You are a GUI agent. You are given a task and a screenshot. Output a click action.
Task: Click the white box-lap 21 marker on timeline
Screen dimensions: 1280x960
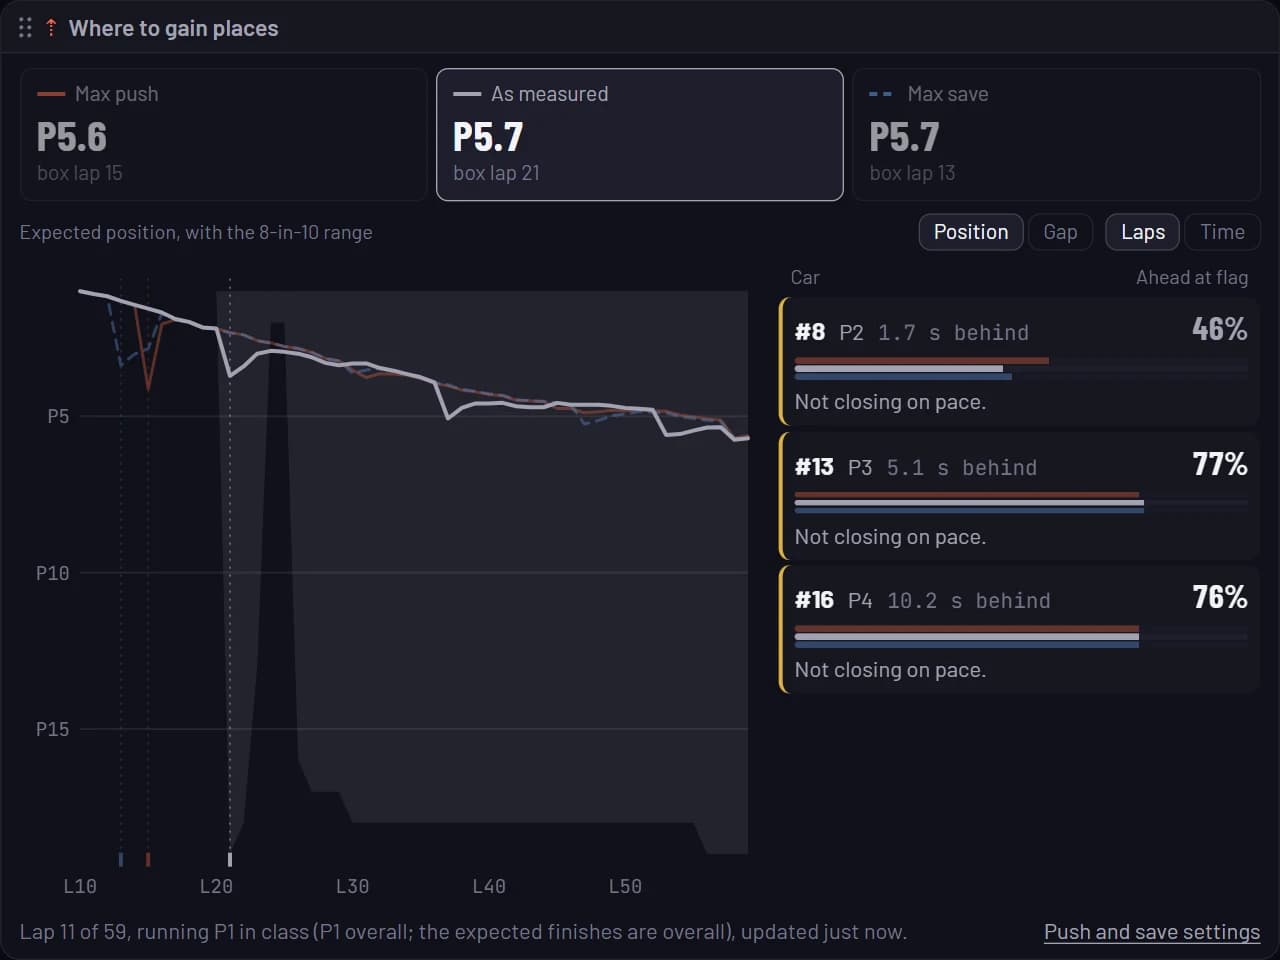(x=230, y=859)
